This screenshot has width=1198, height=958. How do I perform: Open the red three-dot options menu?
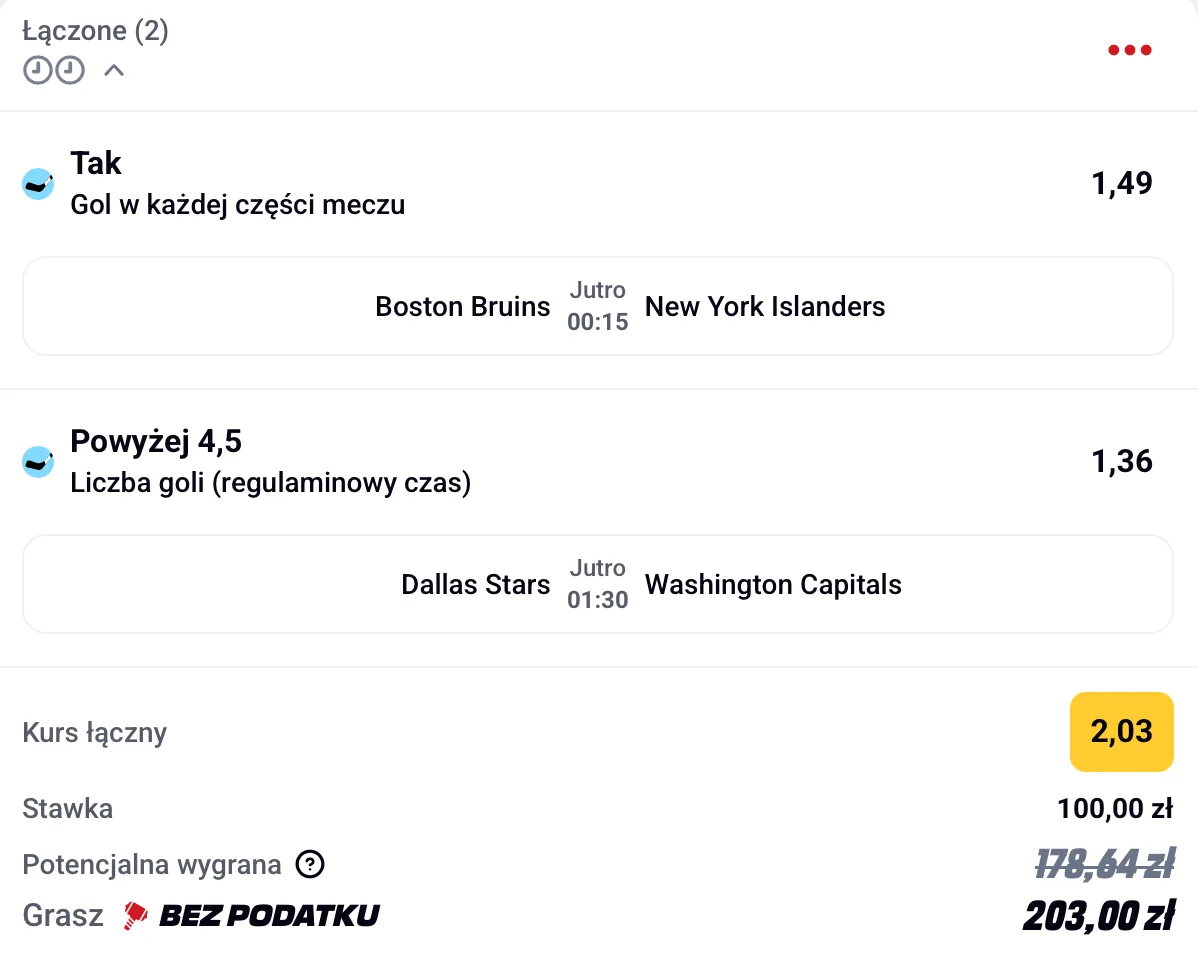tap(1129, 50)
